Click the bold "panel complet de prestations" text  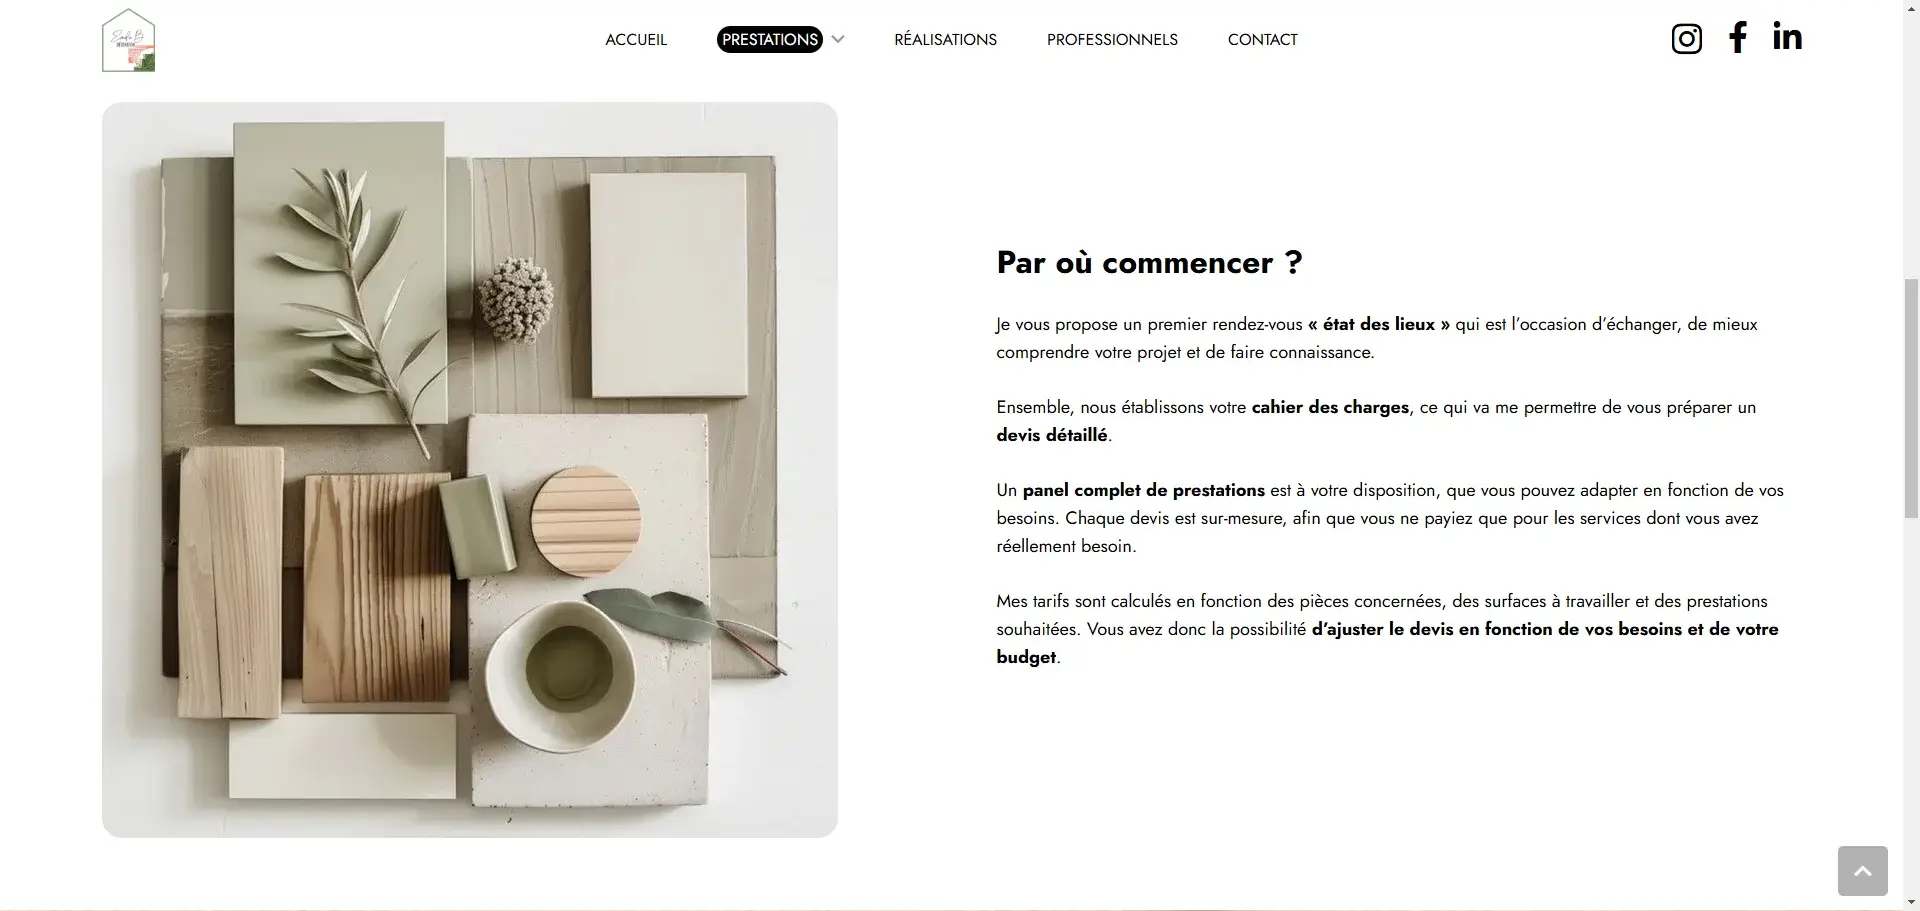[x=1144, y=490]
